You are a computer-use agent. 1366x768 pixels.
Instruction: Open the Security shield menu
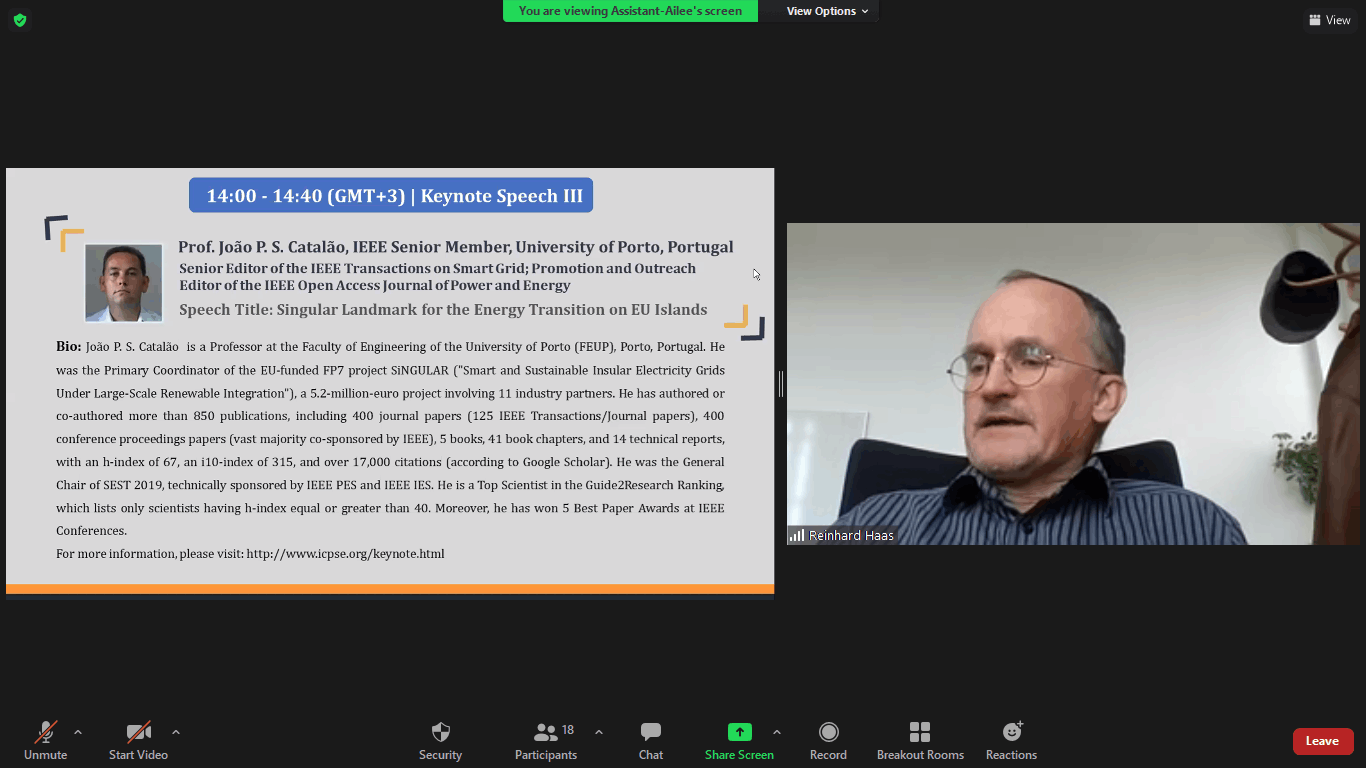point(440,741)
